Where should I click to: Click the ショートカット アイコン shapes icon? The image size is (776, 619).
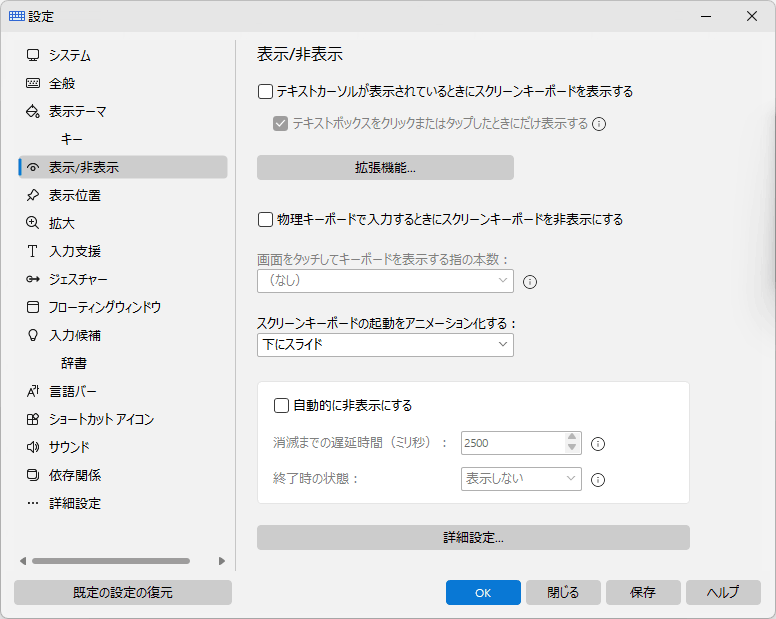pyautogui.click(x=33, y=420)
